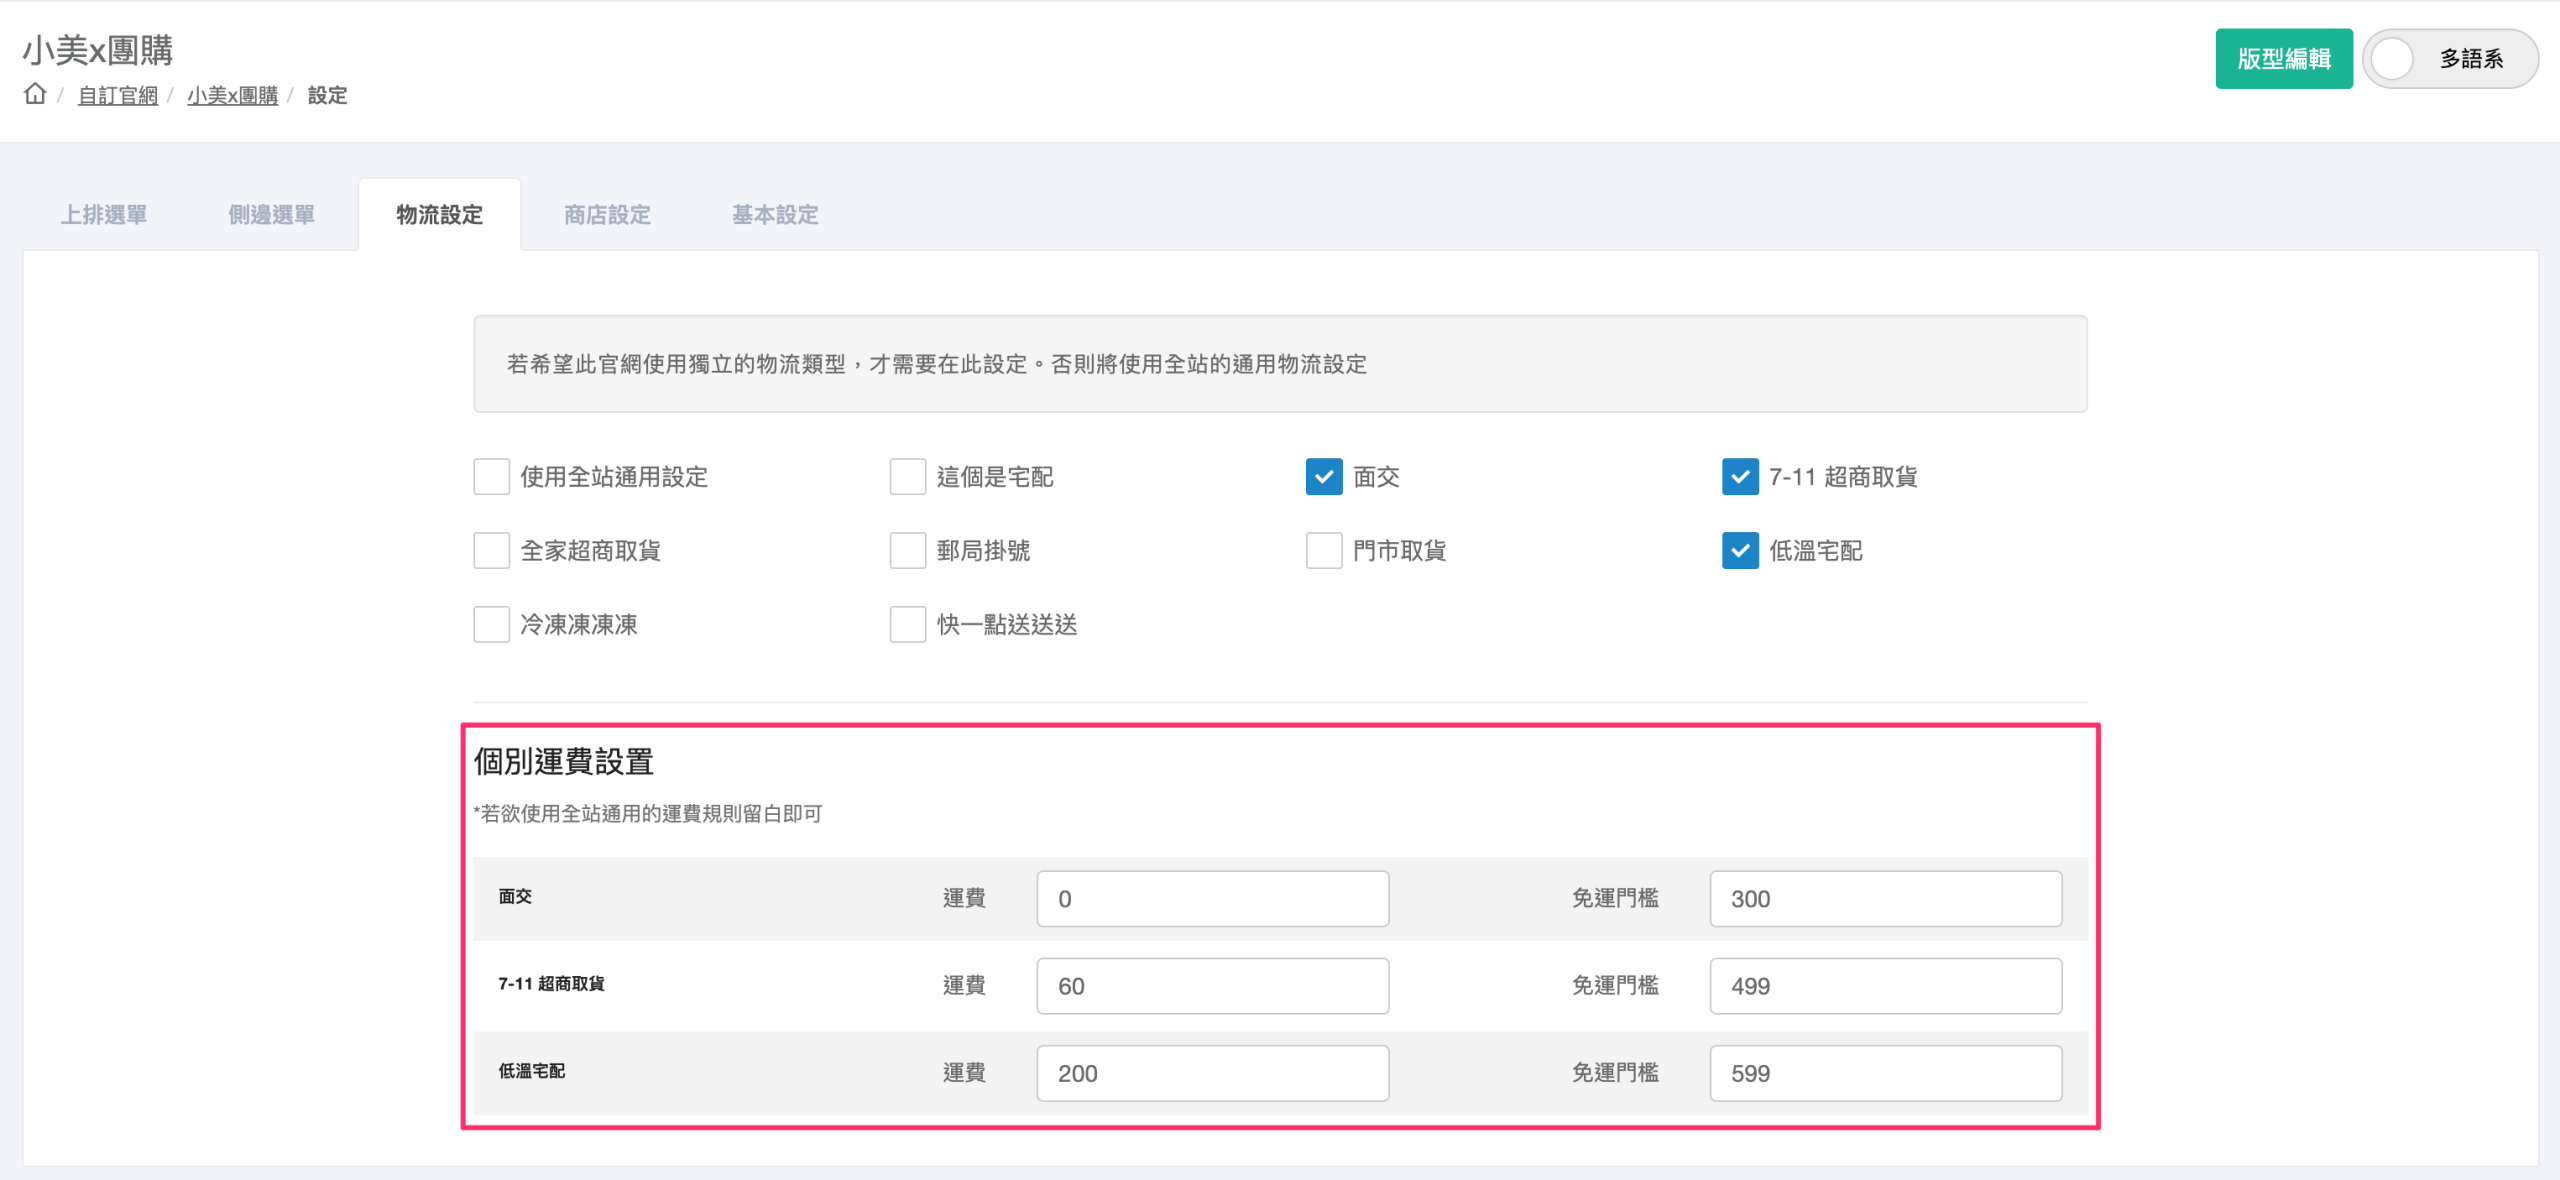Uncheck 7-11 超商取貨 checkbox

[1739, 477]
